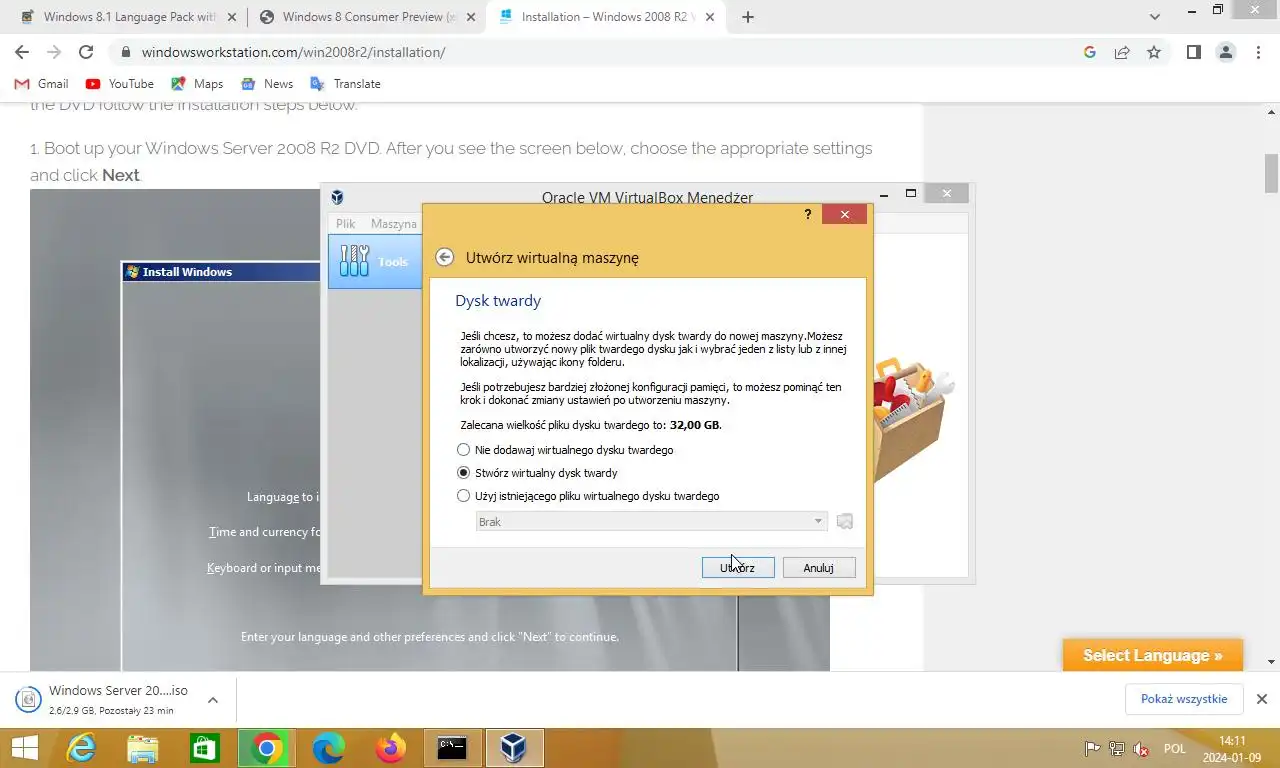Switch to VirtualBox in taskbar
The width and height of the screenshot is (1280, 768).
[x=515, y=748]
